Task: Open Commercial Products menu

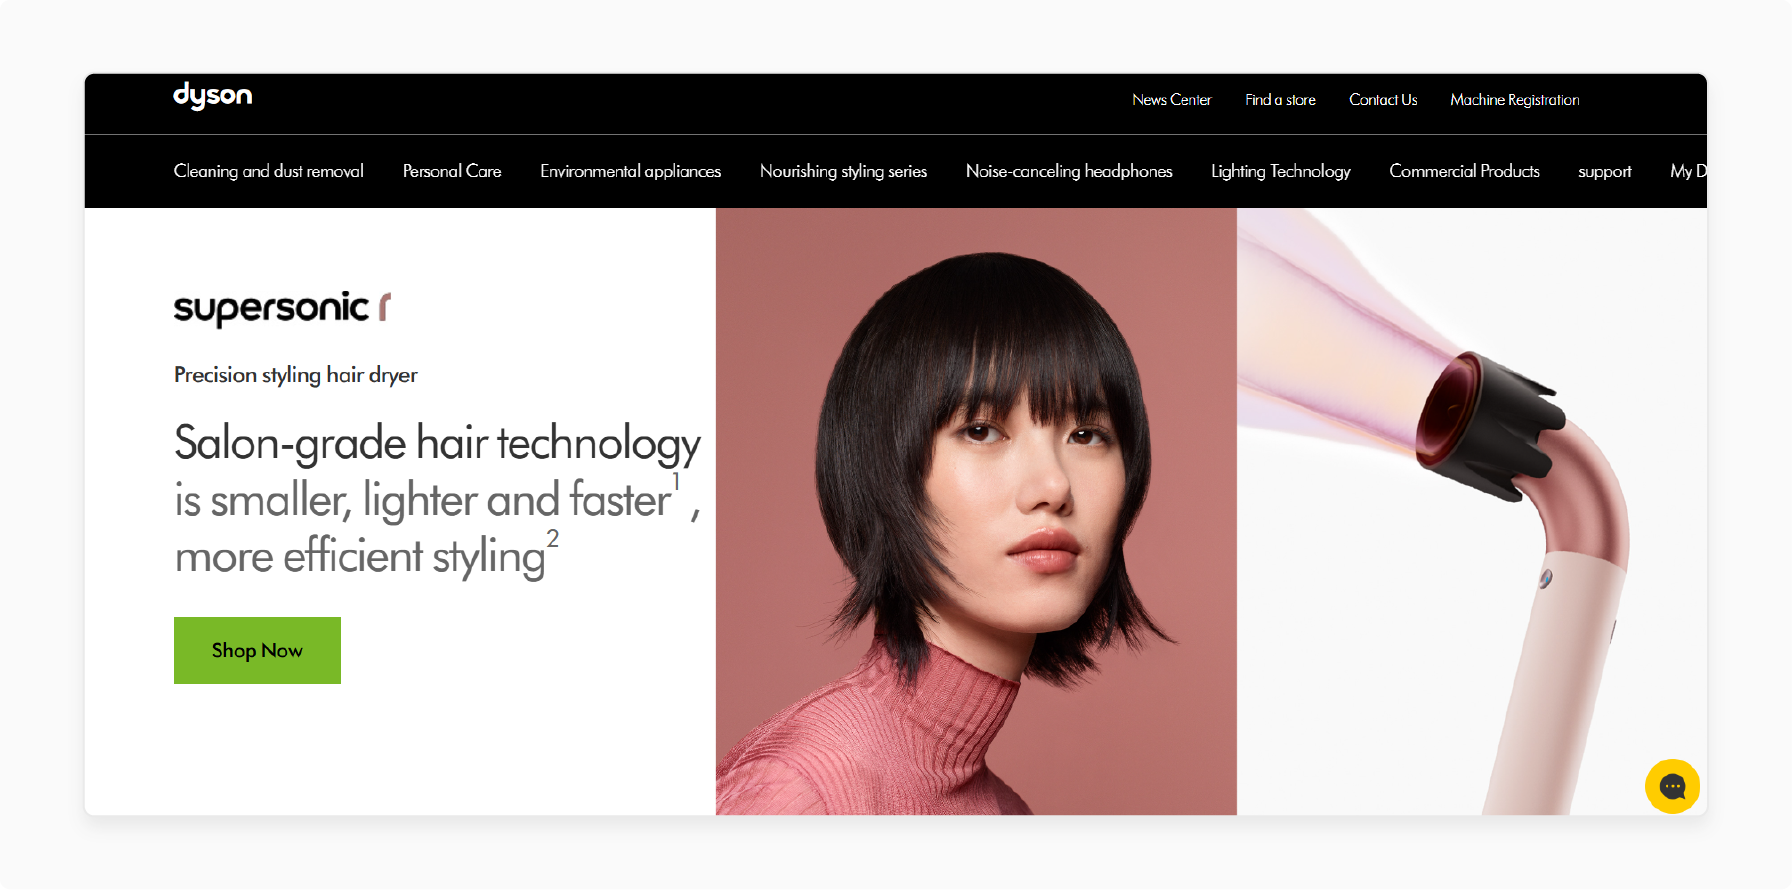Action: coord(1464,171)
